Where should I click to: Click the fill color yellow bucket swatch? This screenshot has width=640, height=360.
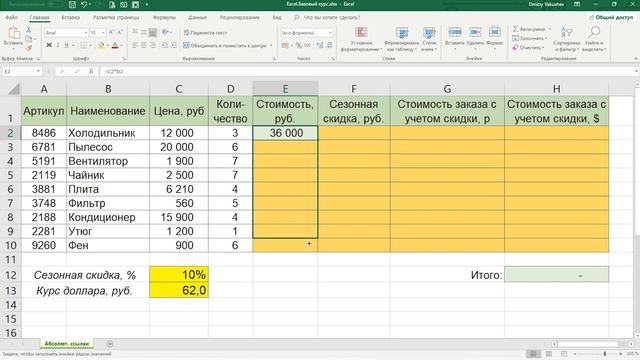coord(101,45)
